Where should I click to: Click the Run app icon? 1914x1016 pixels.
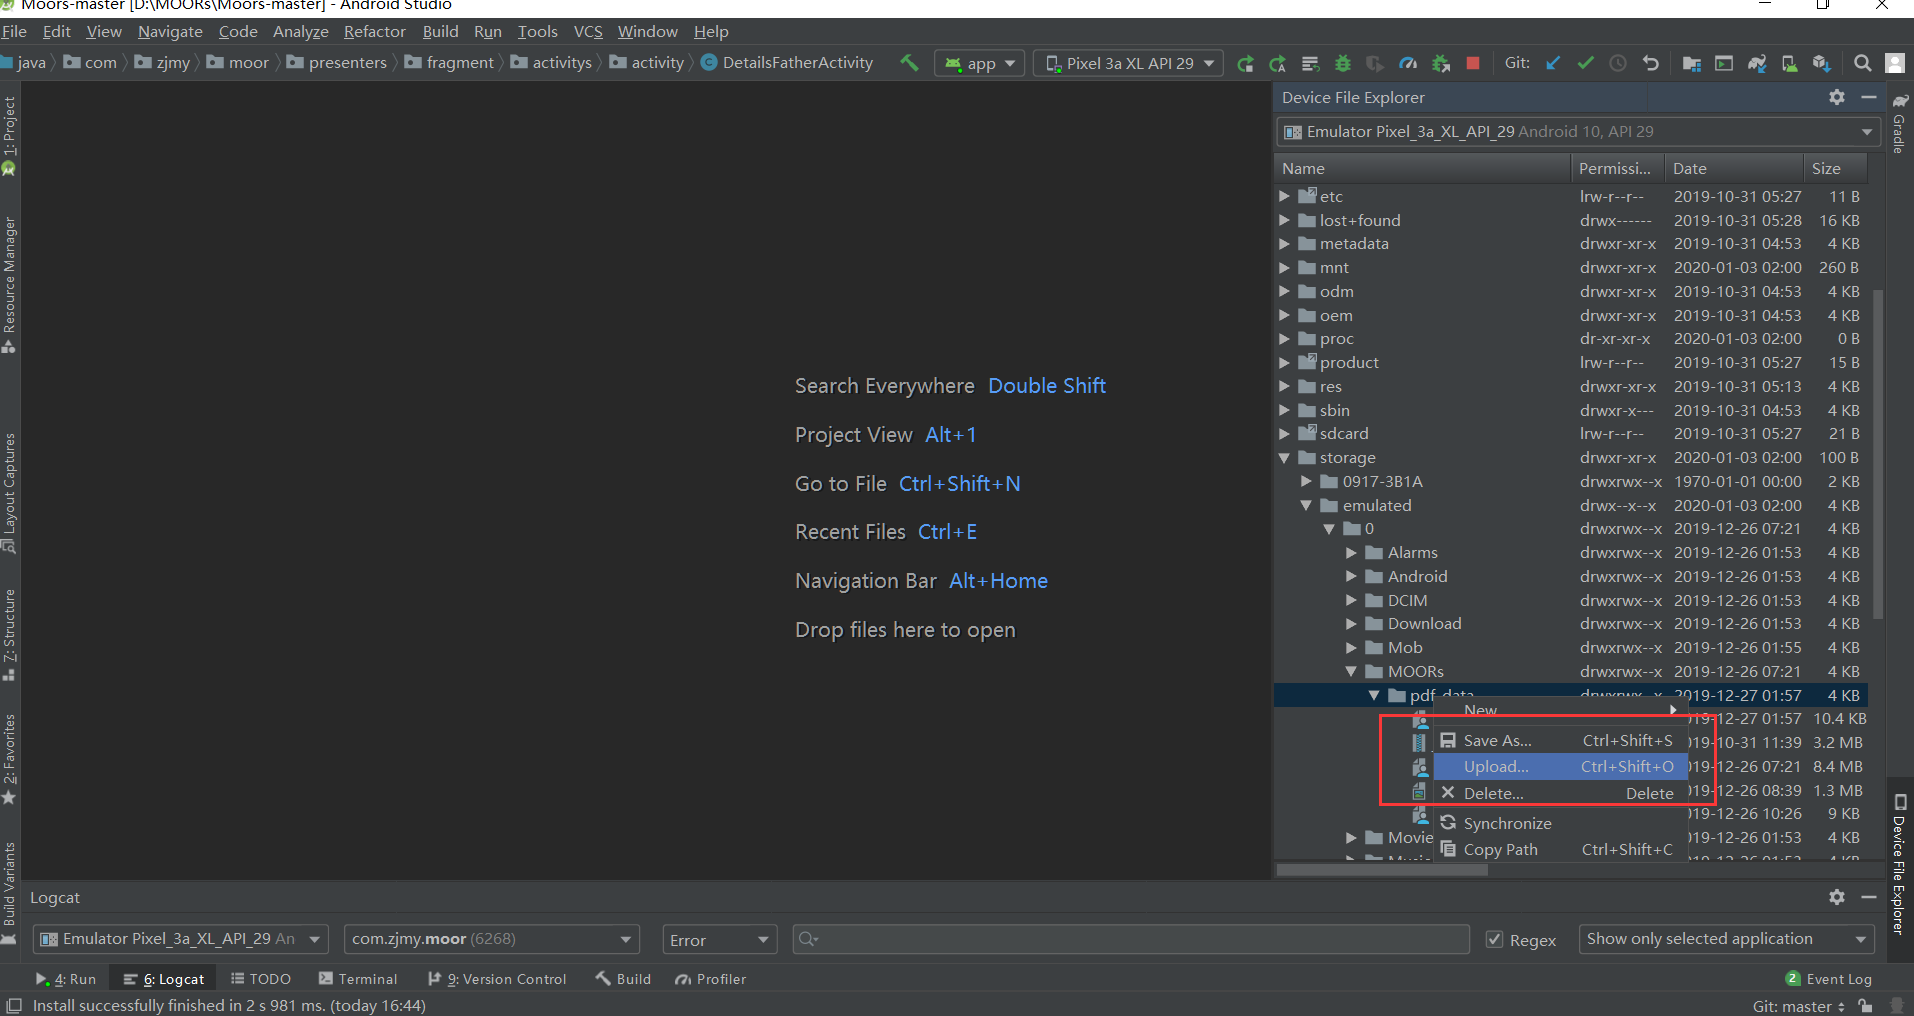(1245, 63)
